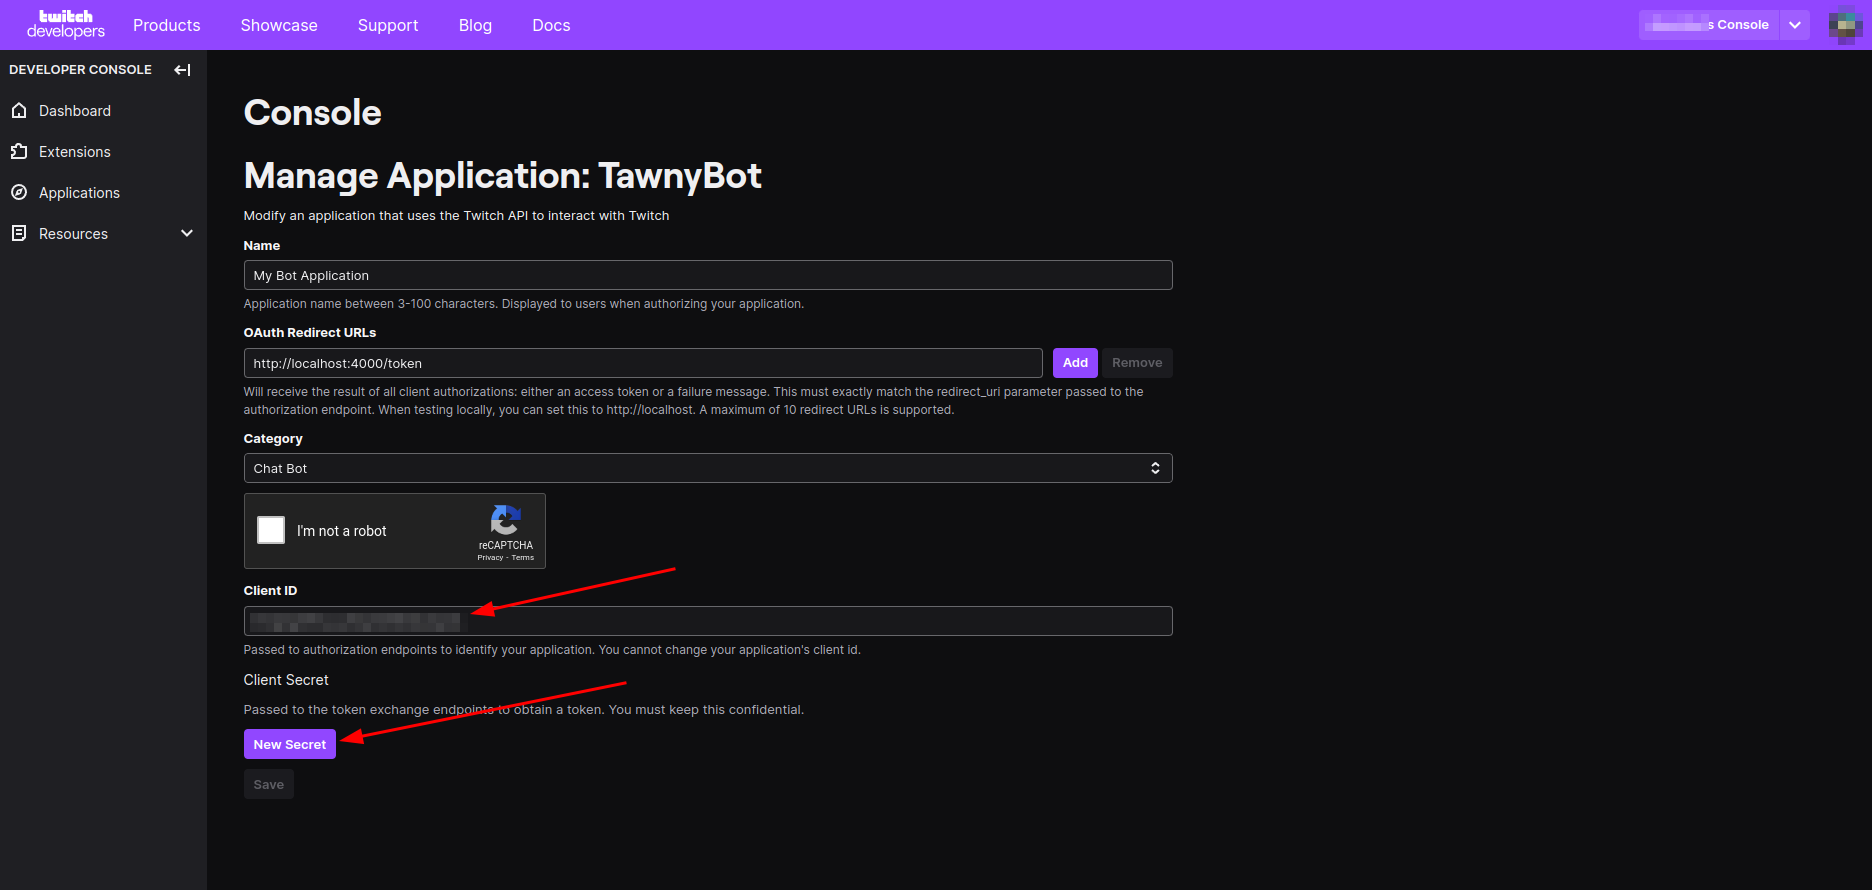Image resolution: width=1872 pixels, height=890 pixels.
Task: Click the 'DEVELOPER CONSOLE' sidebar title
Action: [x=81, y=70]
